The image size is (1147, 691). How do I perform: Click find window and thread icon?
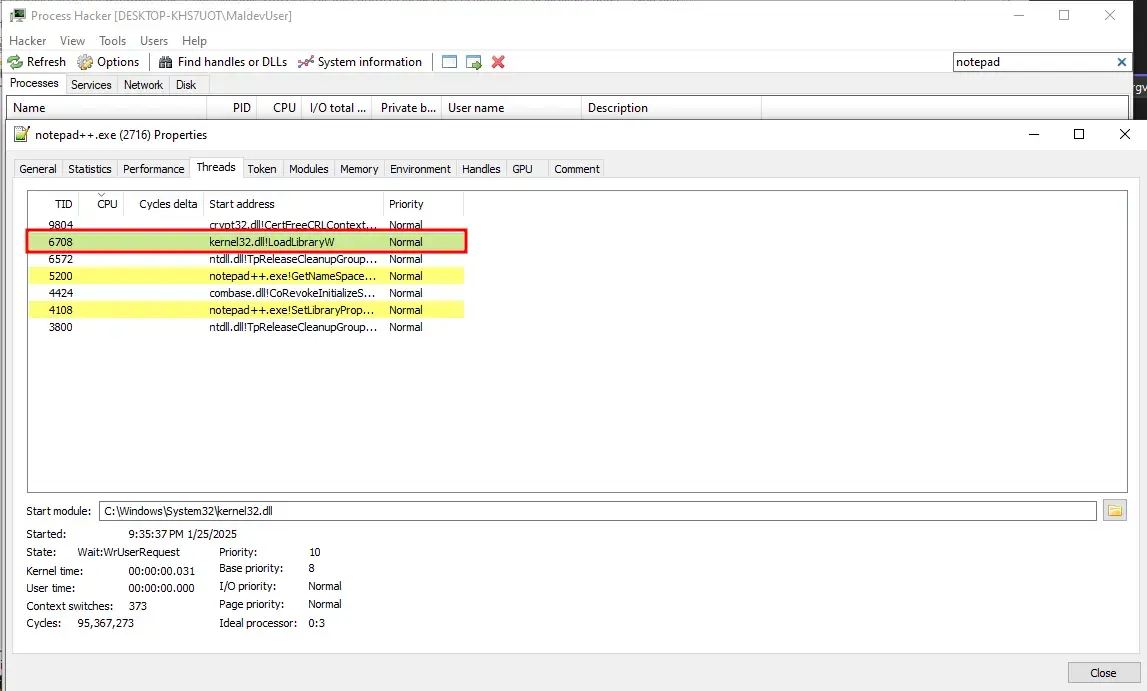click(x=474, y=62)
